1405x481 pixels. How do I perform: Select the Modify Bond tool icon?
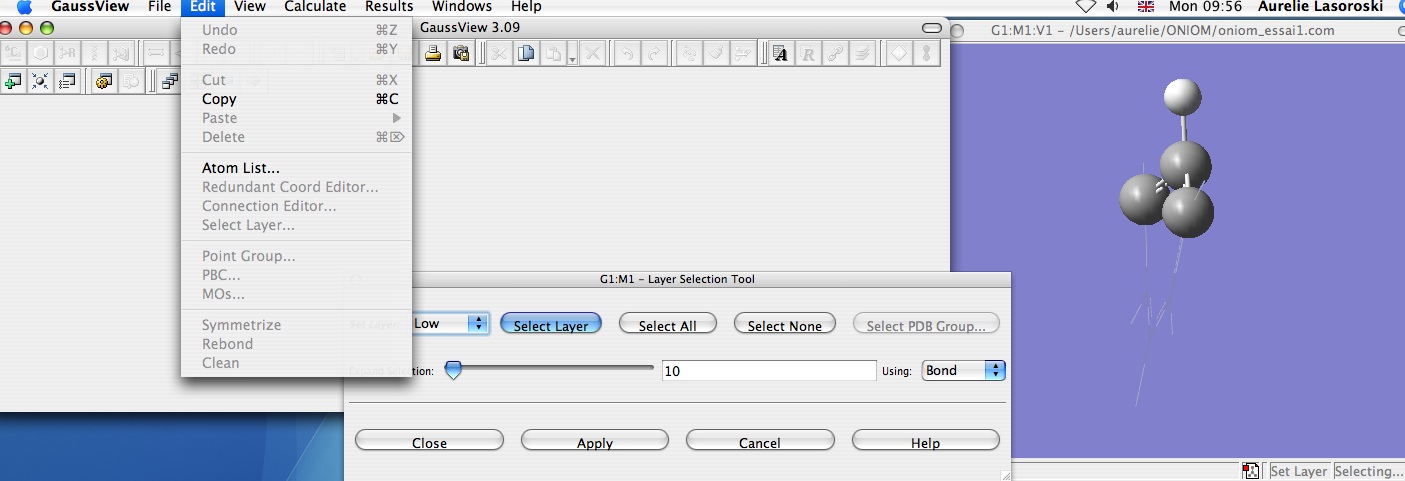[x=156, y=53]
